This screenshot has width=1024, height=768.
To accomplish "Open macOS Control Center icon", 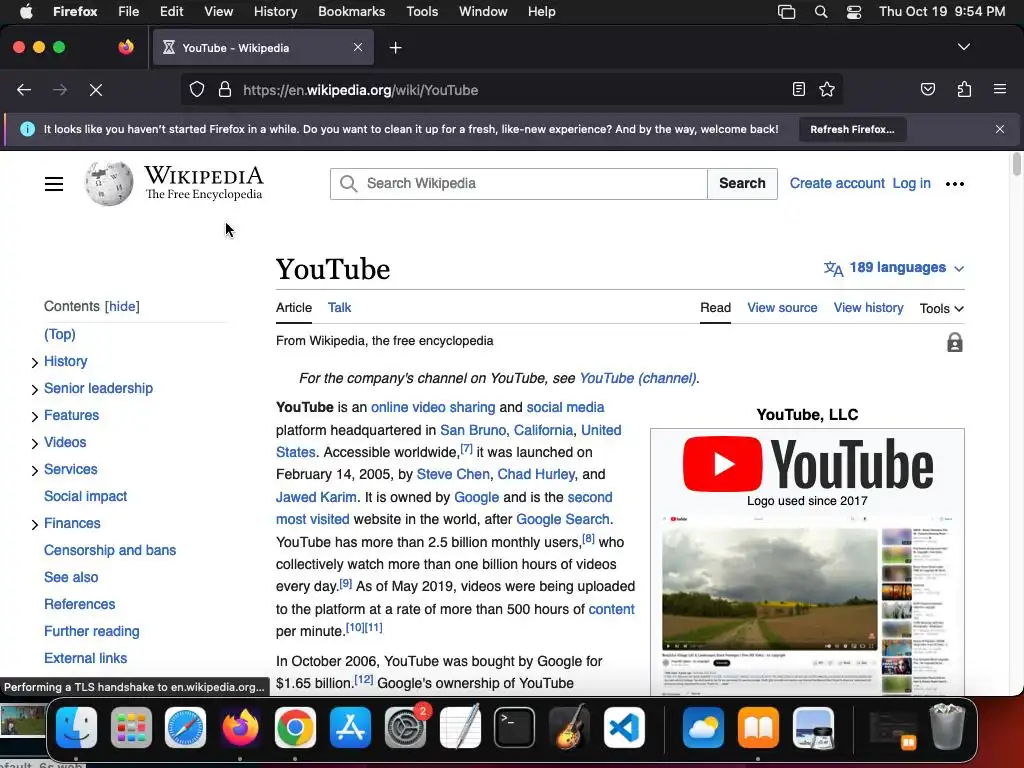I will (854, 12).
